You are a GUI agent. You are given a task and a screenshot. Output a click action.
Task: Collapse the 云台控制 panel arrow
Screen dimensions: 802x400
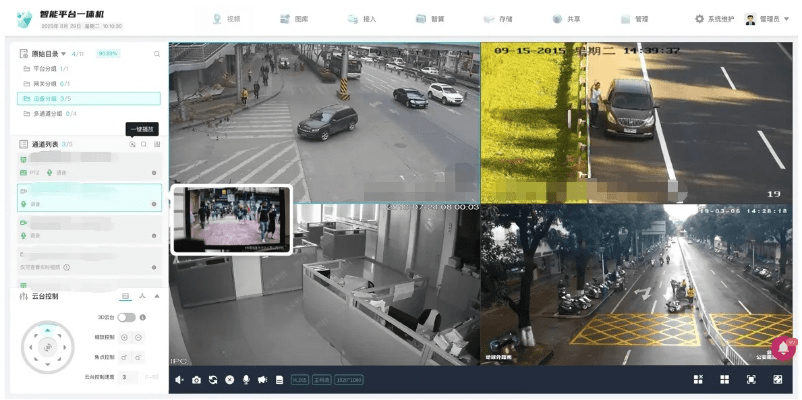click(157, 296)
